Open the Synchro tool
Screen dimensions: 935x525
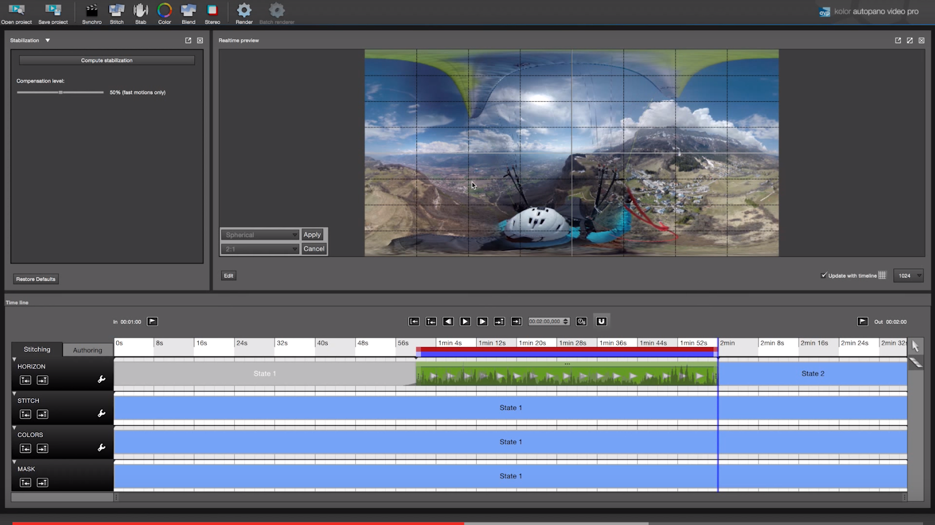point(91,12)
